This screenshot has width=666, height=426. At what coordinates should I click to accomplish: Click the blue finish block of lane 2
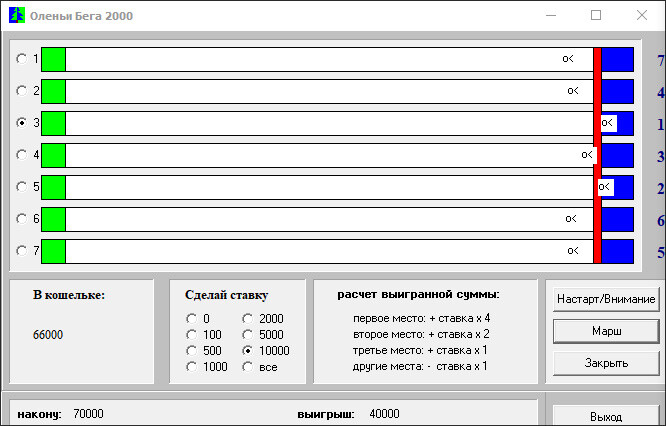(x=617, y=91)
